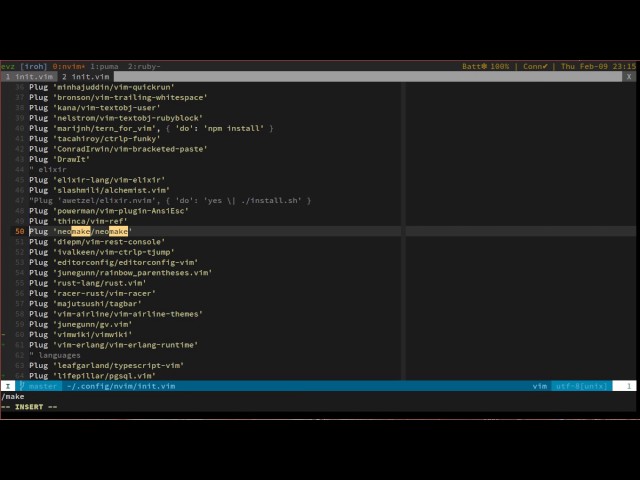
Task: Click the battery 100% status indicator
Action: click(485, 66)
